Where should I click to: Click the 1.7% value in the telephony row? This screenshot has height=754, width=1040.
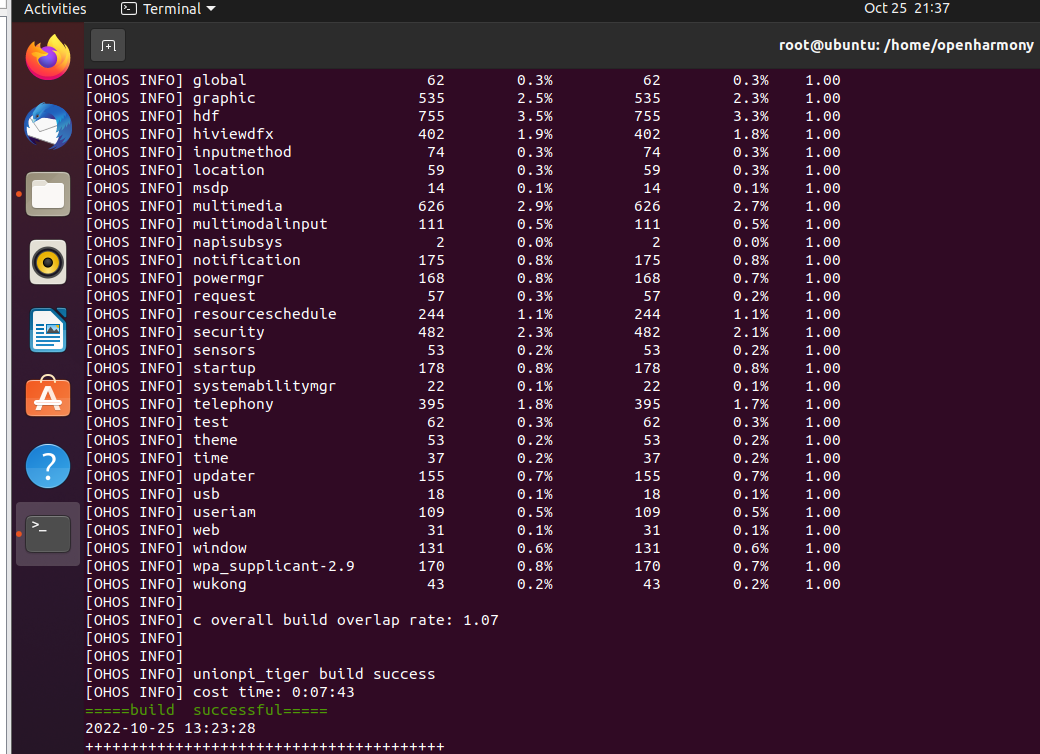click(x=751, y=404)
